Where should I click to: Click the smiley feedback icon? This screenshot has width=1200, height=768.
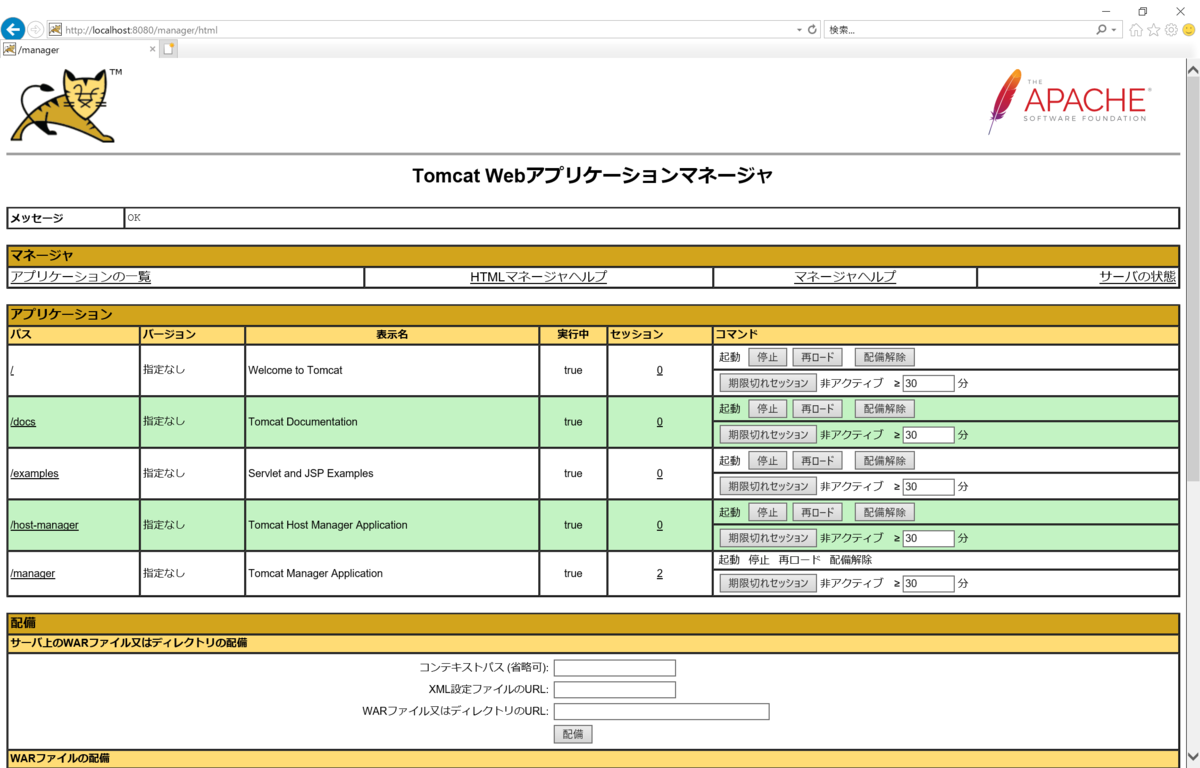[1189, 30]
